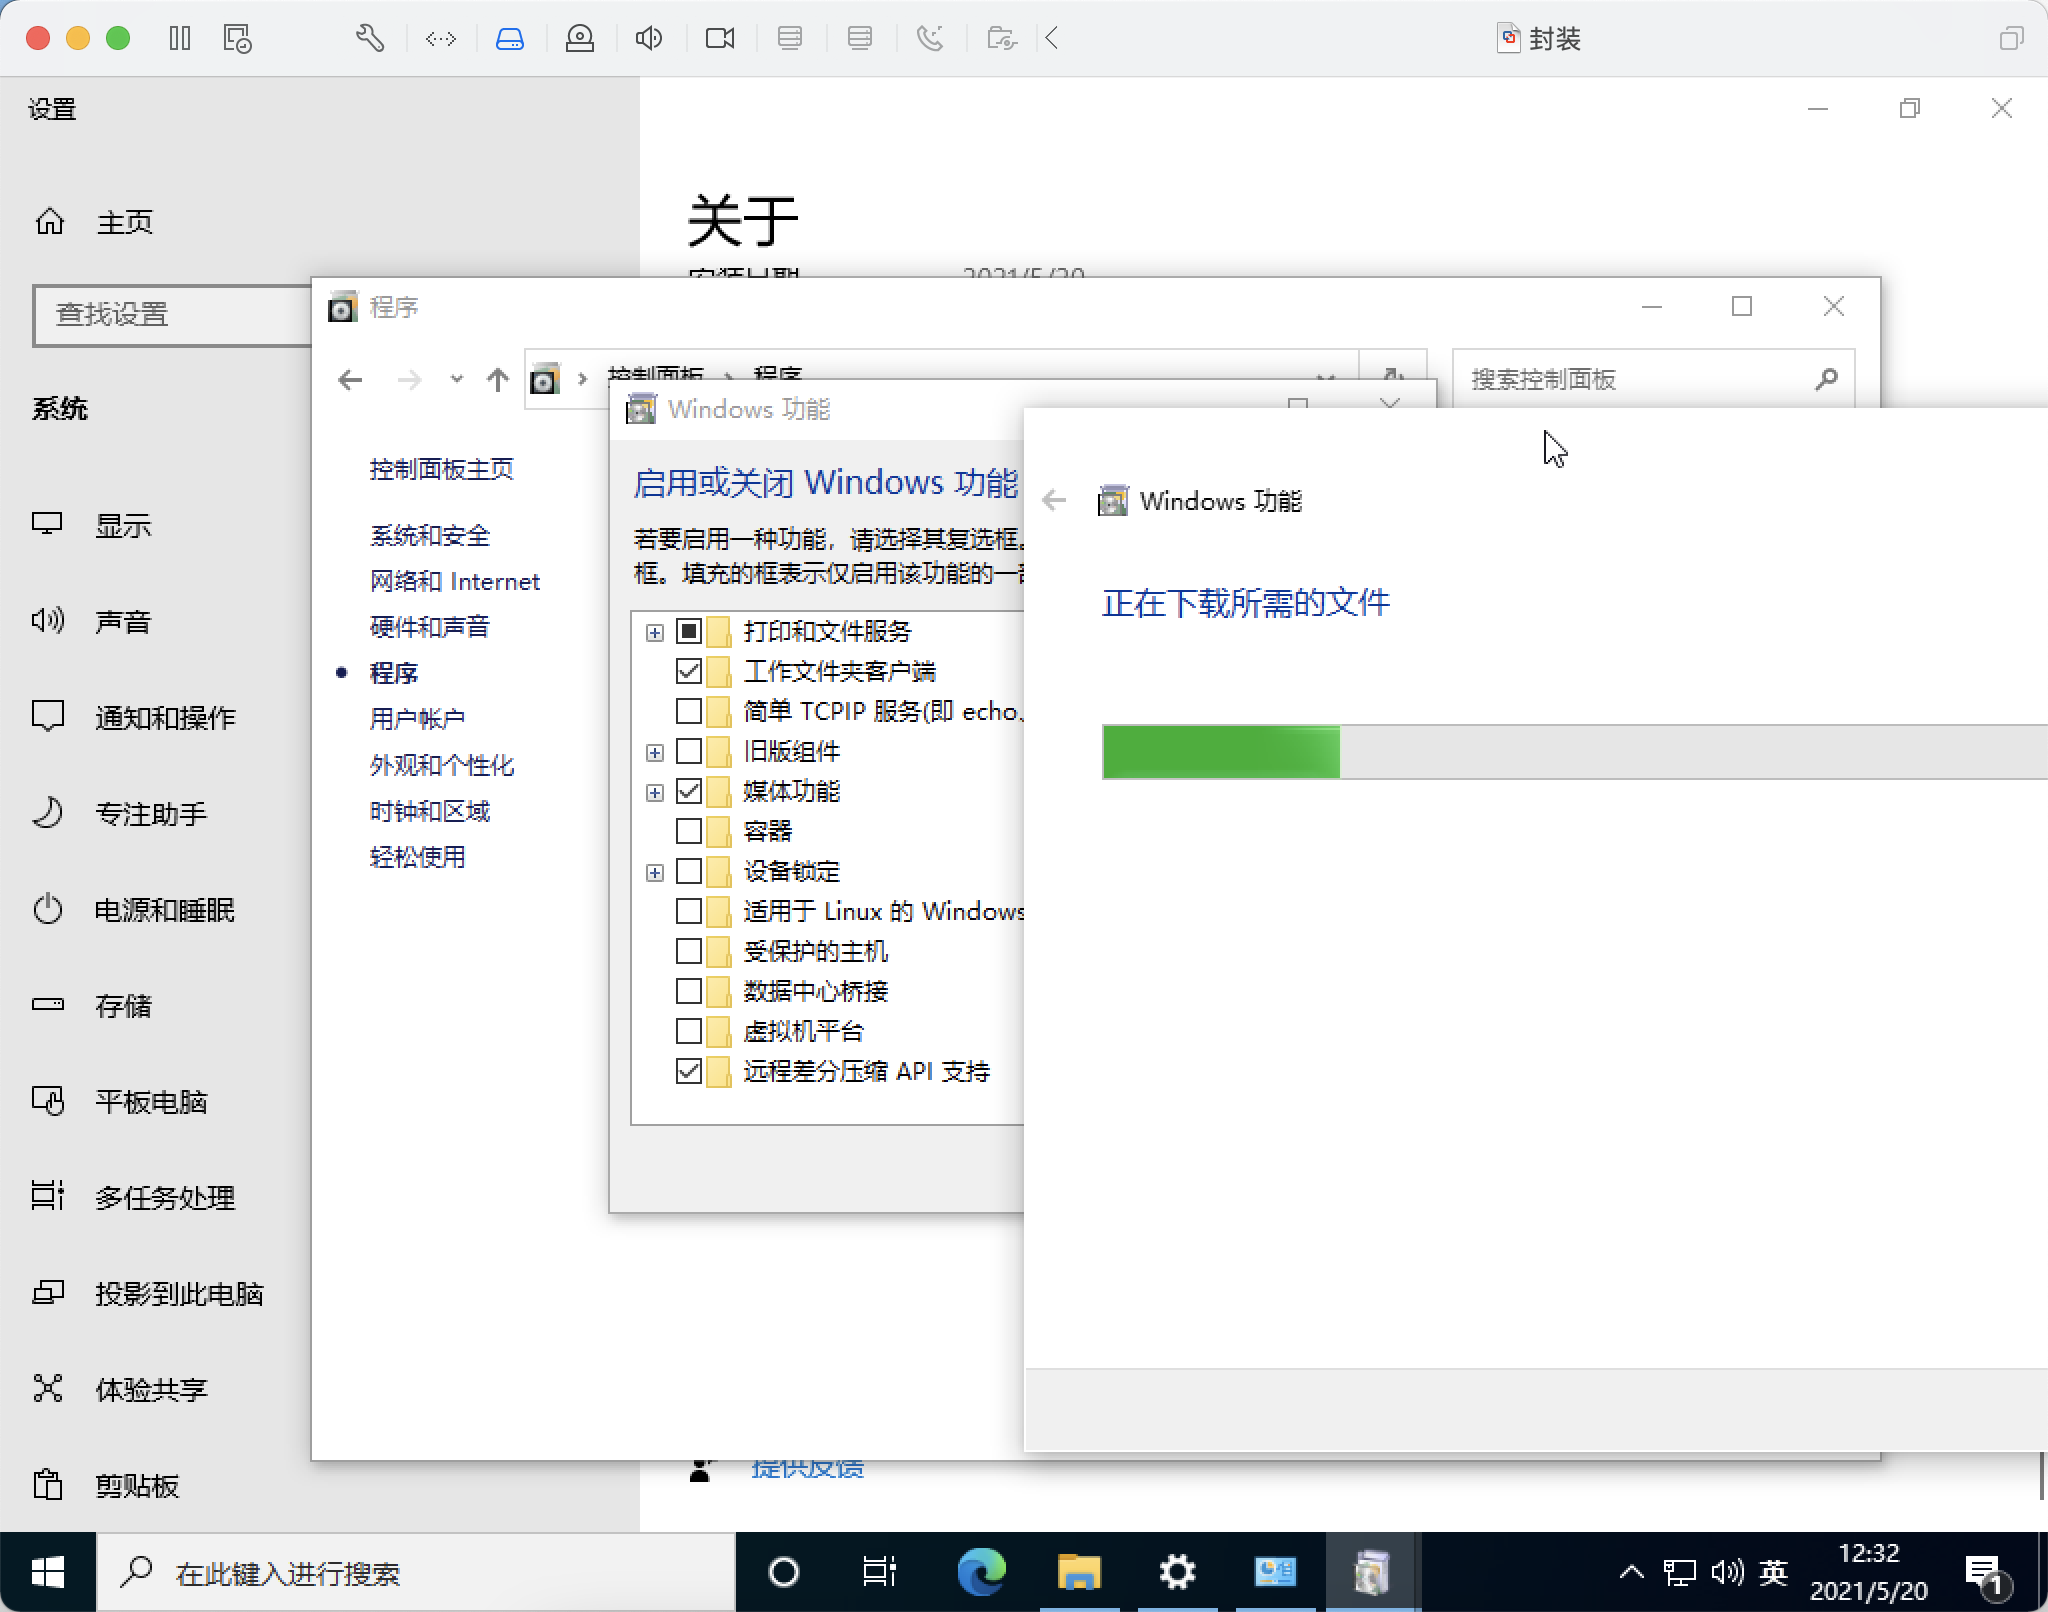Click the sound speaker icon in VM toolbar
Viewport: 2048px width, 1612px height.
tap(649, 39)
